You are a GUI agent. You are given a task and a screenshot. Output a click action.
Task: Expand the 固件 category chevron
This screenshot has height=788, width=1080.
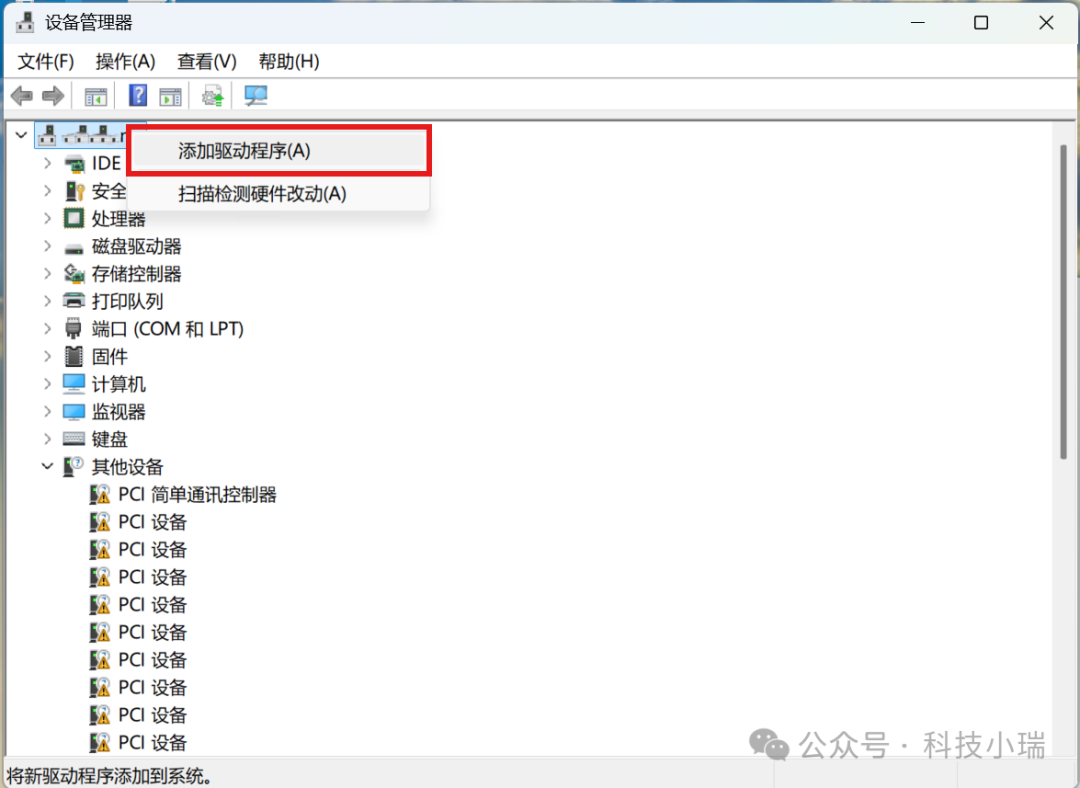click(48, 356)
